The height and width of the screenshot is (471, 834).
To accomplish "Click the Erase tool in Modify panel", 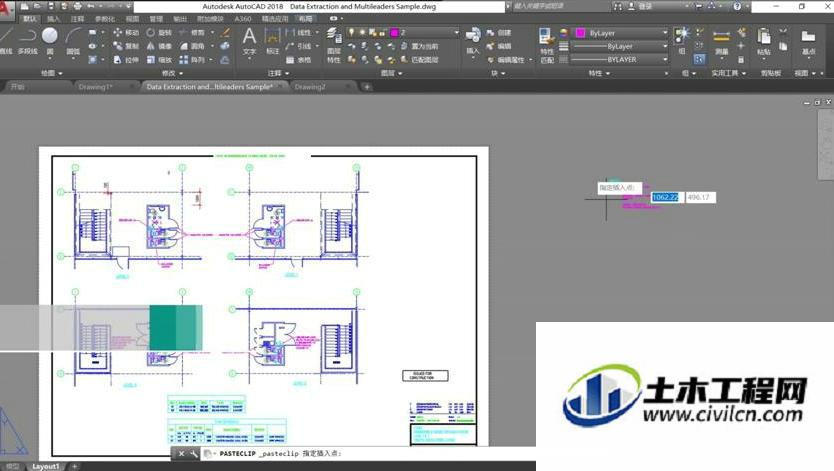I will (x=225, y=32).
